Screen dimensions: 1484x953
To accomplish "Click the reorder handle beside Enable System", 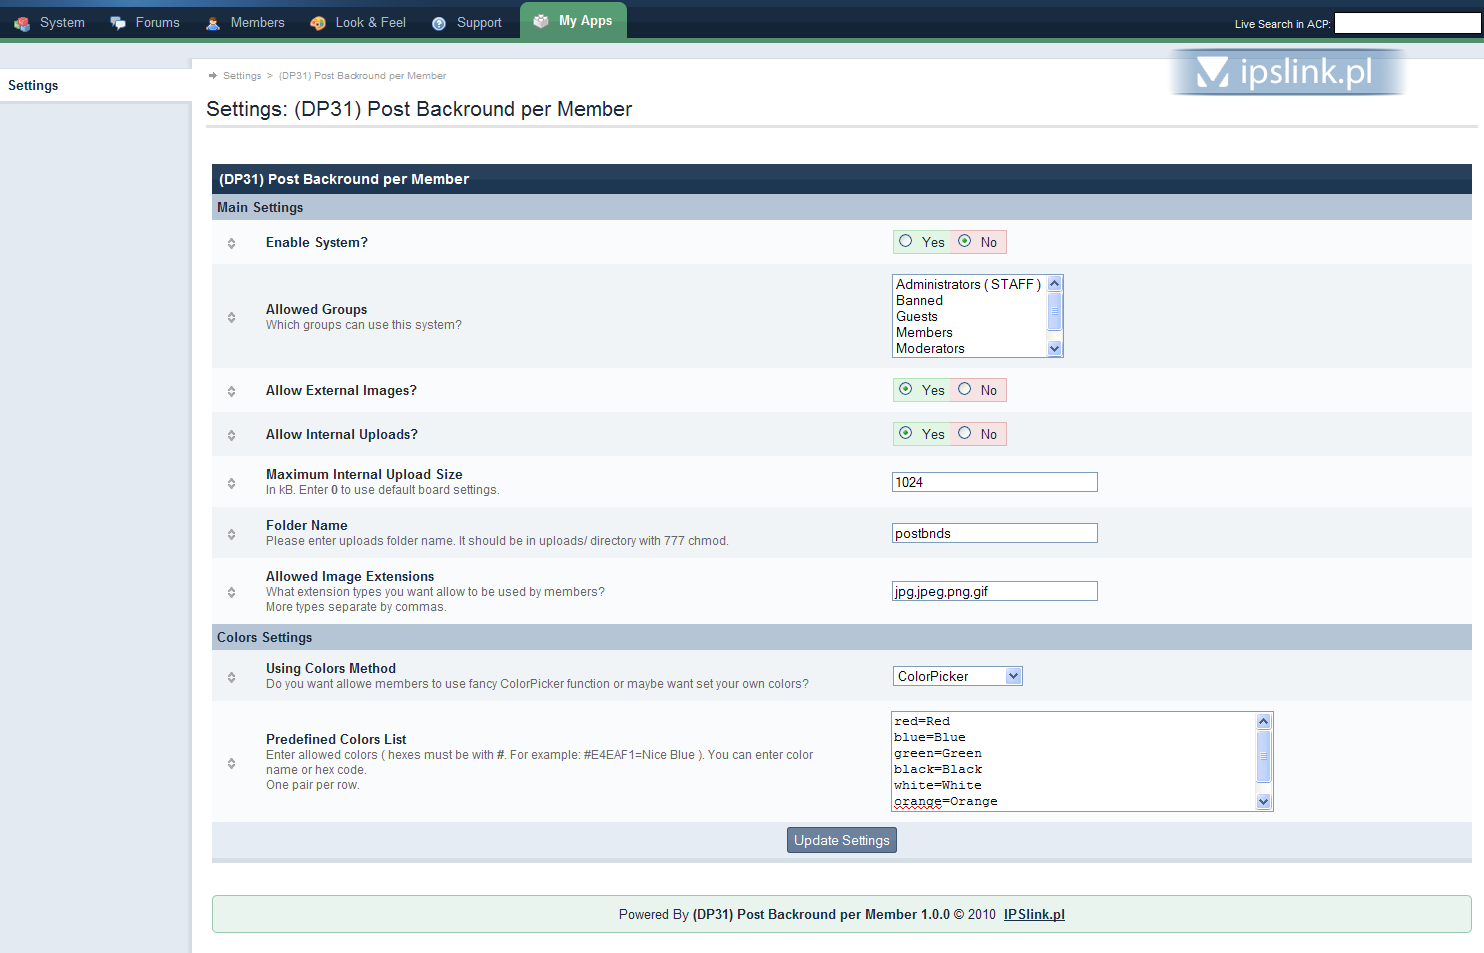I will coord(231,243).
